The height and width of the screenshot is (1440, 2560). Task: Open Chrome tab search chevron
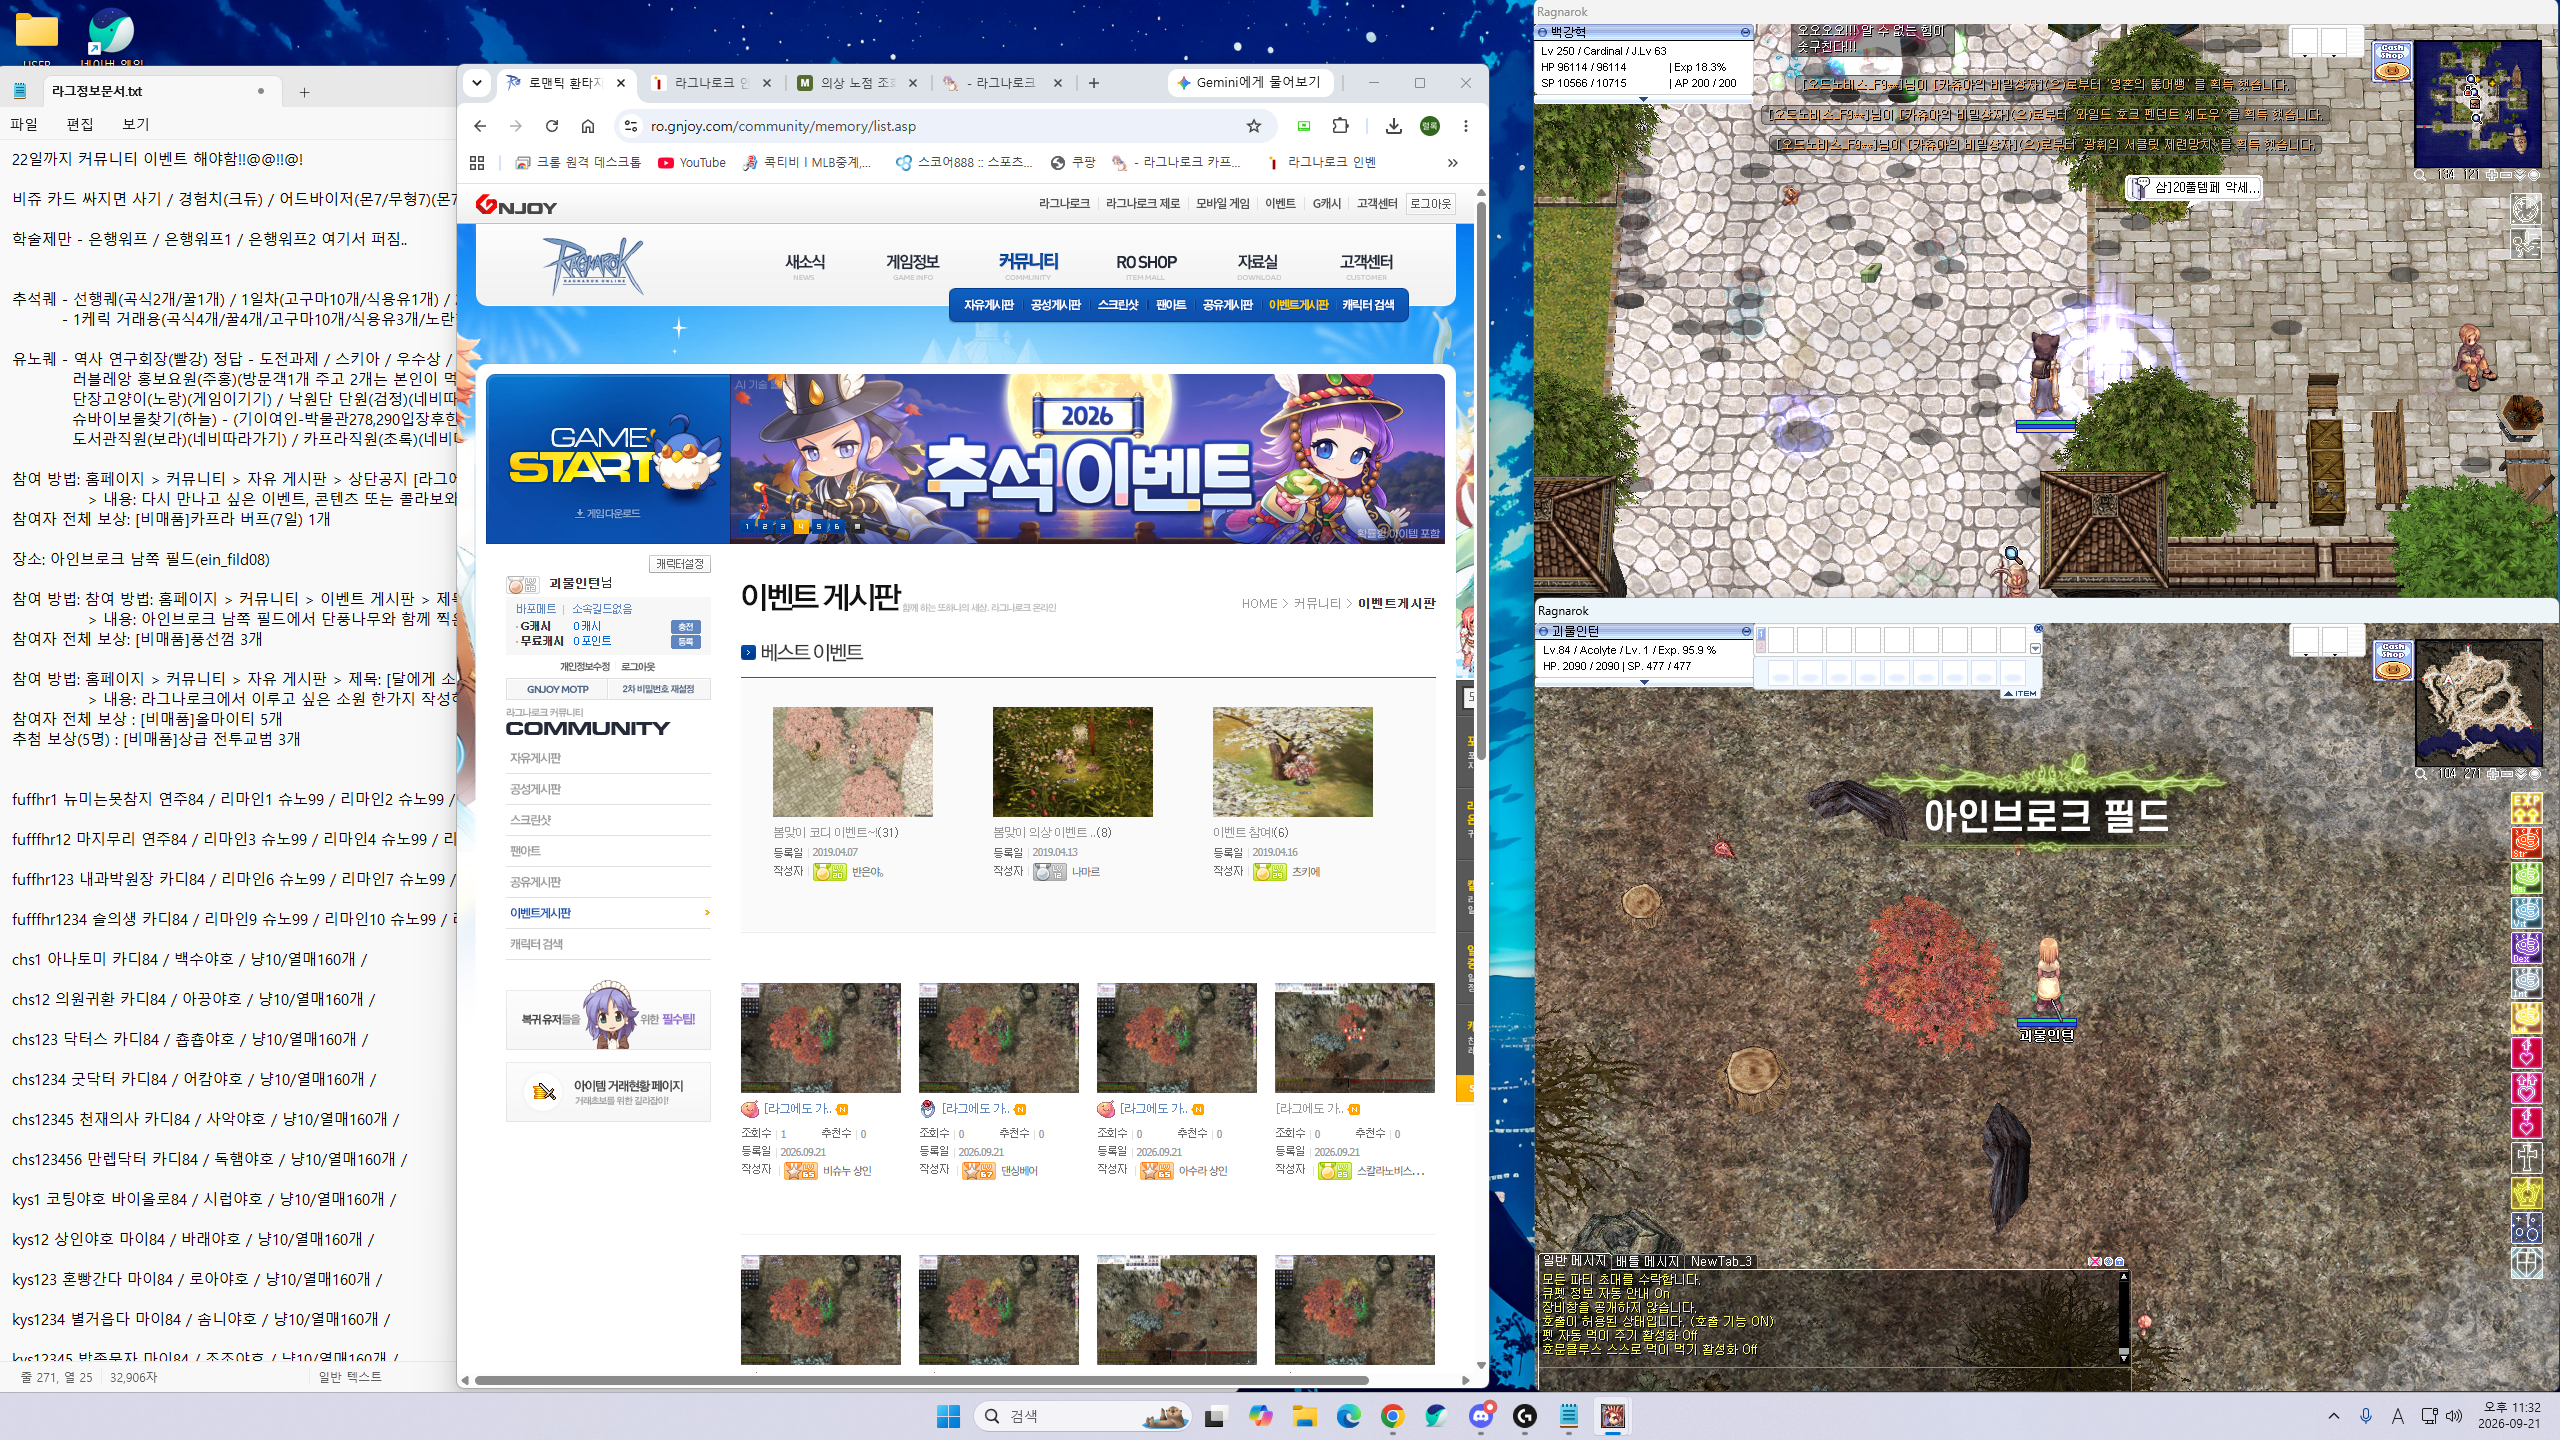tap(477, 83)
